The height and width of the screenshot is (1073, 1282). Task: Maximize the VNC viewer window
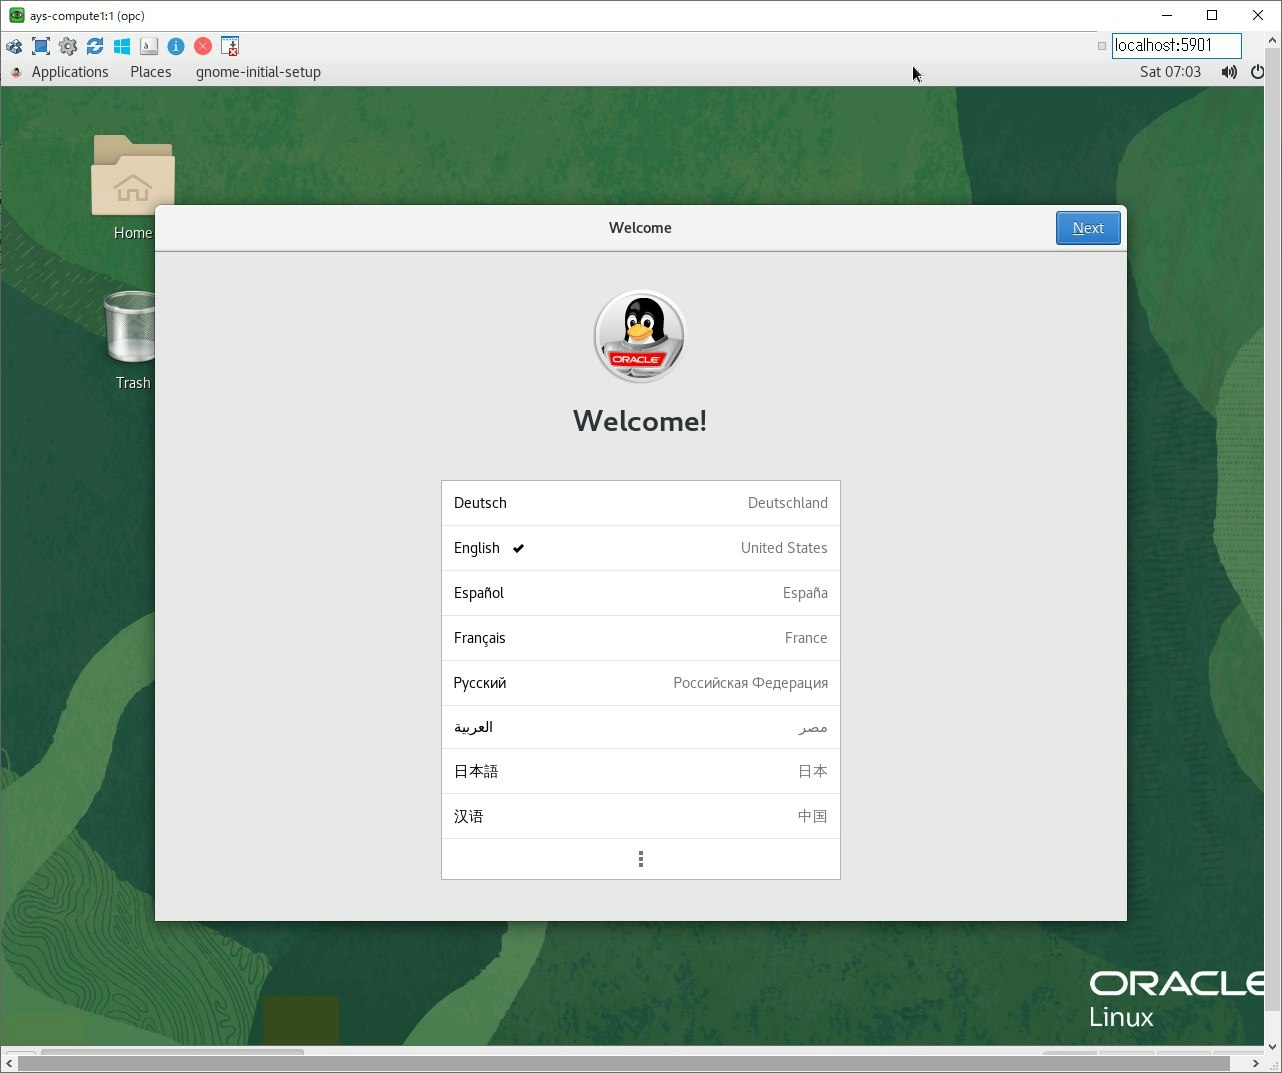1212,15
